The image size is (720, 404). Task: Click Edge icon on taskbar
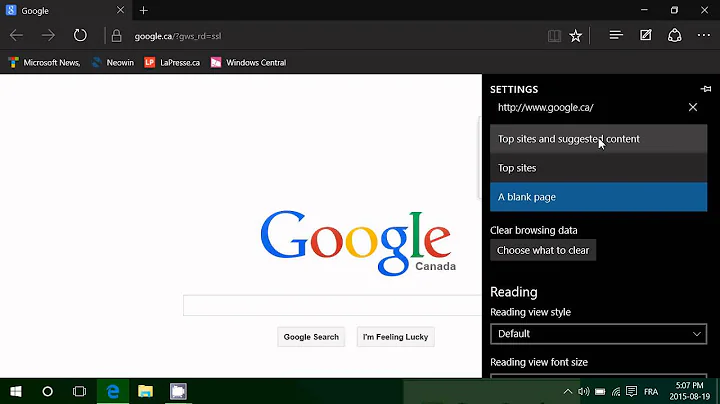tap(112, 391)
